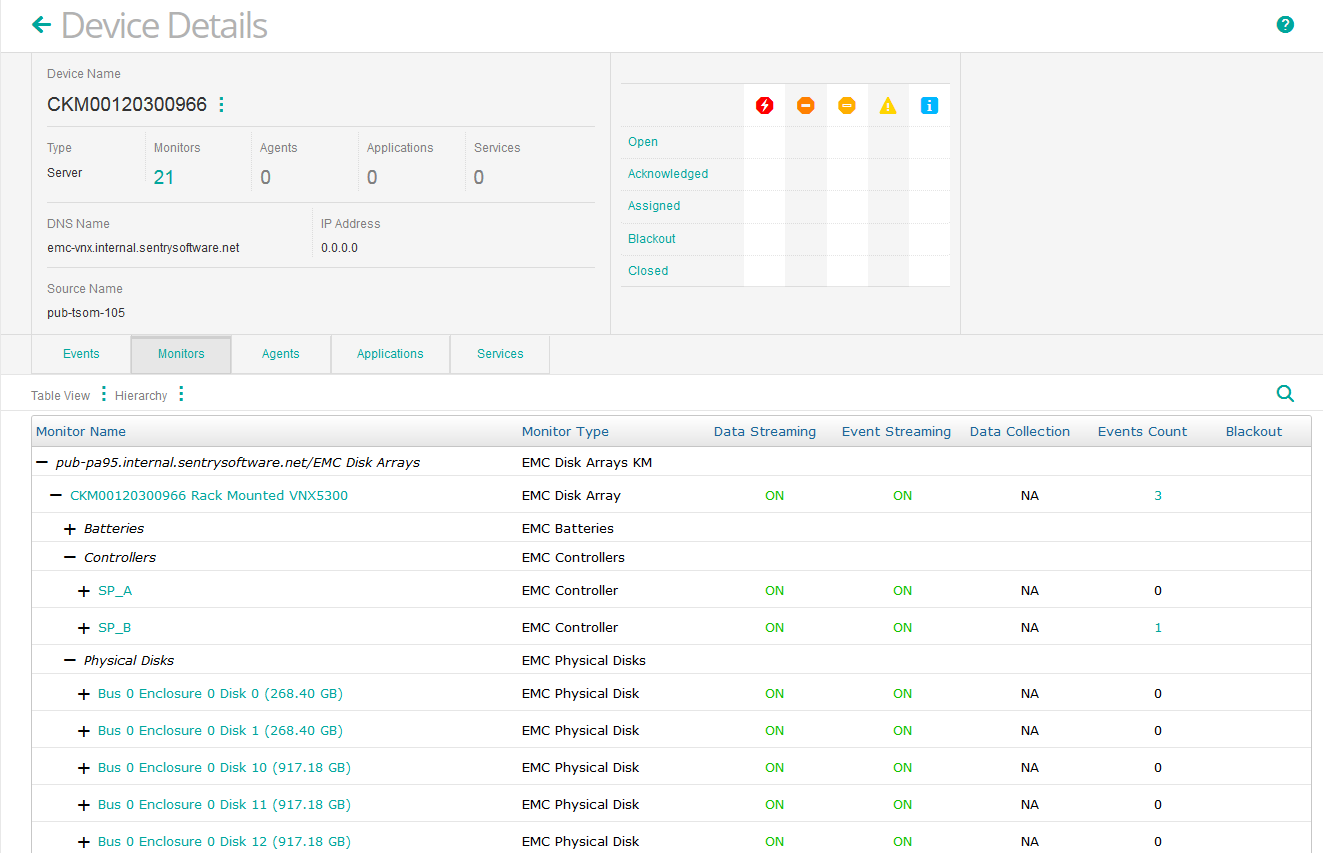The width and height of the screenshot is (1323, 853).
Task: Click the yellow warning triangle severity icon
Action: point(887,105)
